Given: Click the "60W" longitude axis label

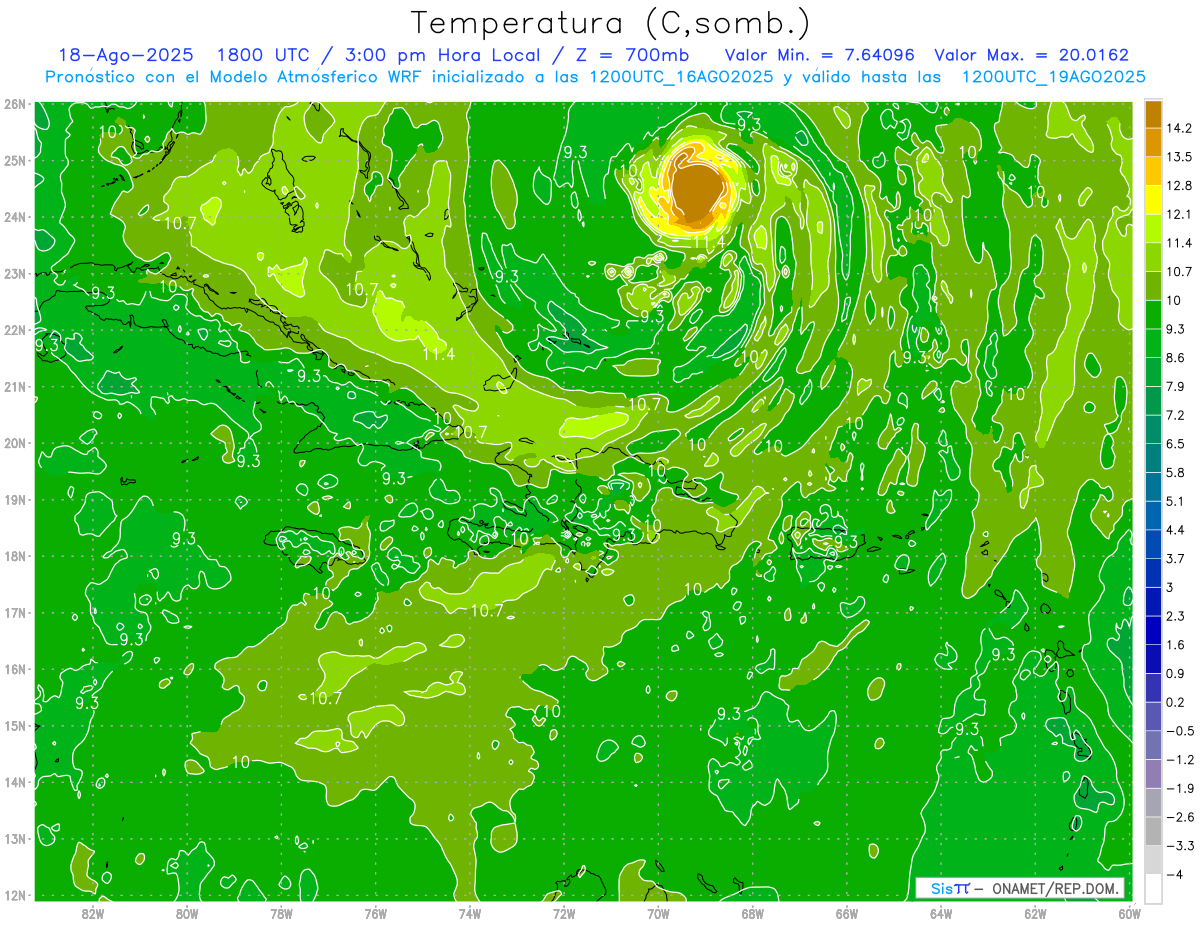Looking at the screenshot, I should pos(1130,913).
